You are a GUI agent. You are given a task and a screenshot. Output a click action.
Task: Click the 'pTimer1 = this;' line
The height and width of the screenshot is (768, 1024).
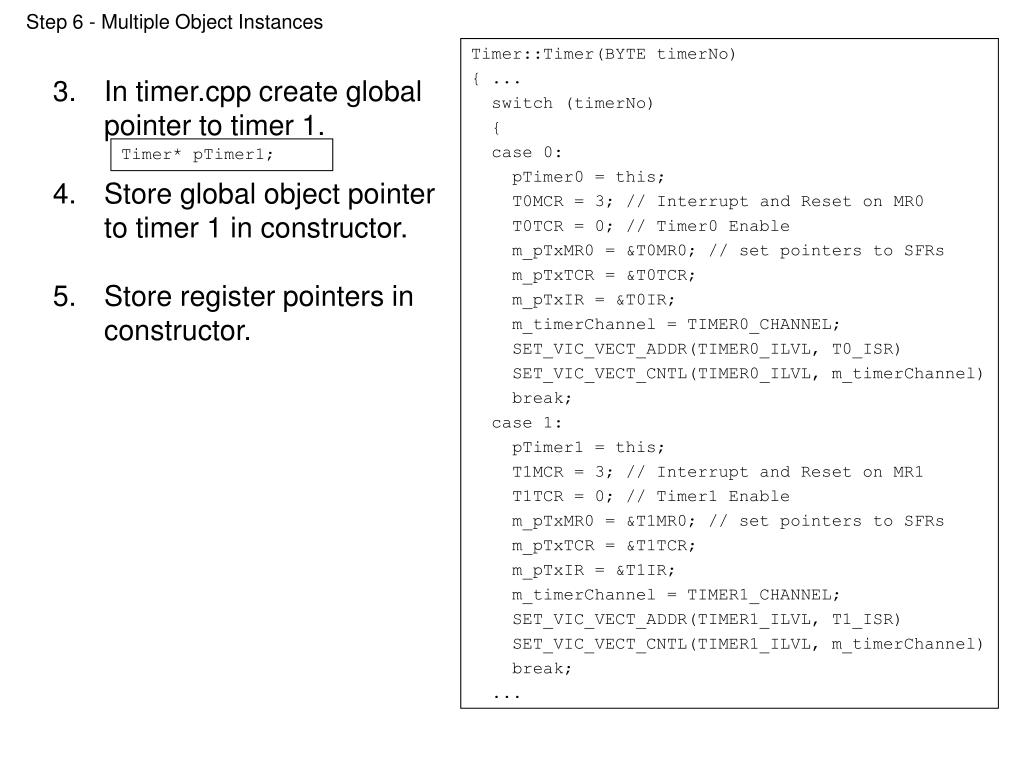coord(588,447)
